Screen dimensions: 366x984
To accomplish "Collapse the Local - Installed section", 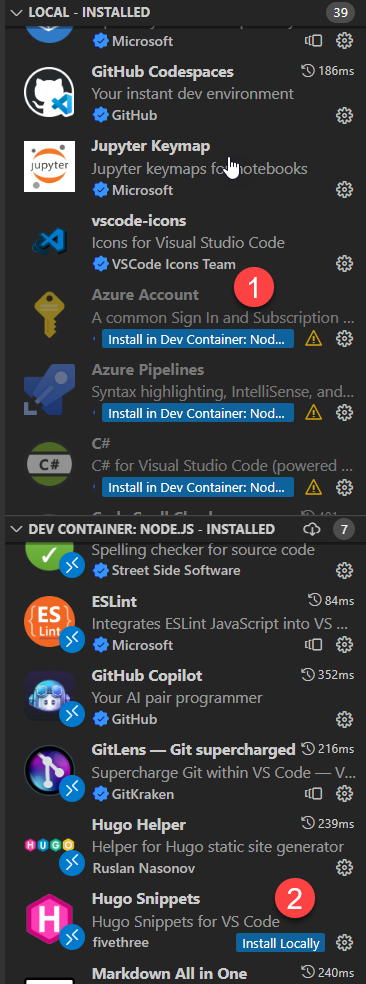I will pyautogui.click(x=16, y=12).
